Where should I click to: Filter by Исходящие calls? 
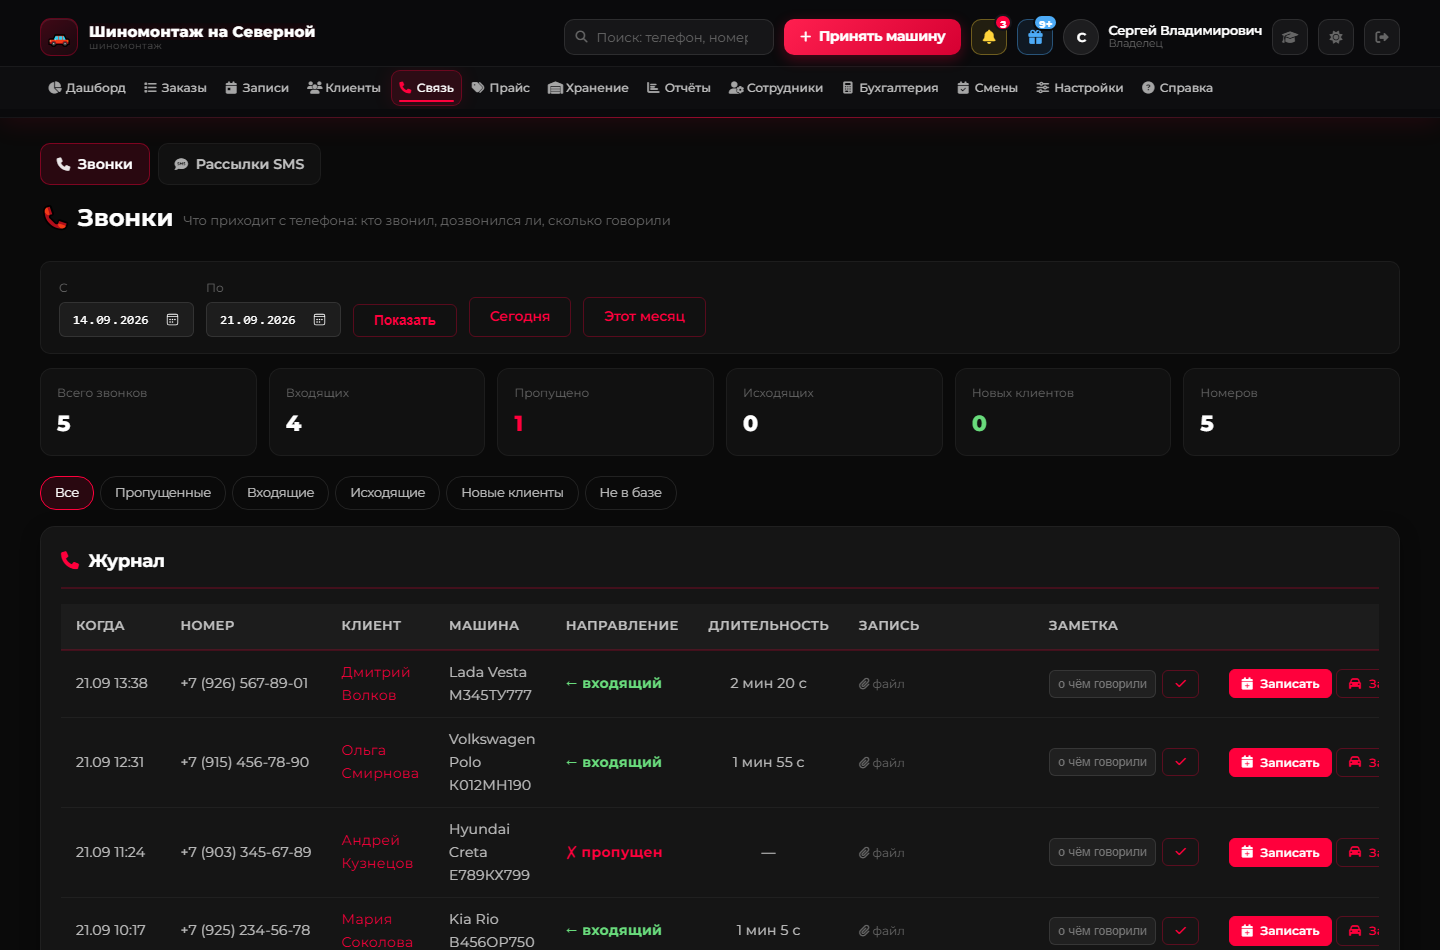pyautogui.click(x=387, y=493)
